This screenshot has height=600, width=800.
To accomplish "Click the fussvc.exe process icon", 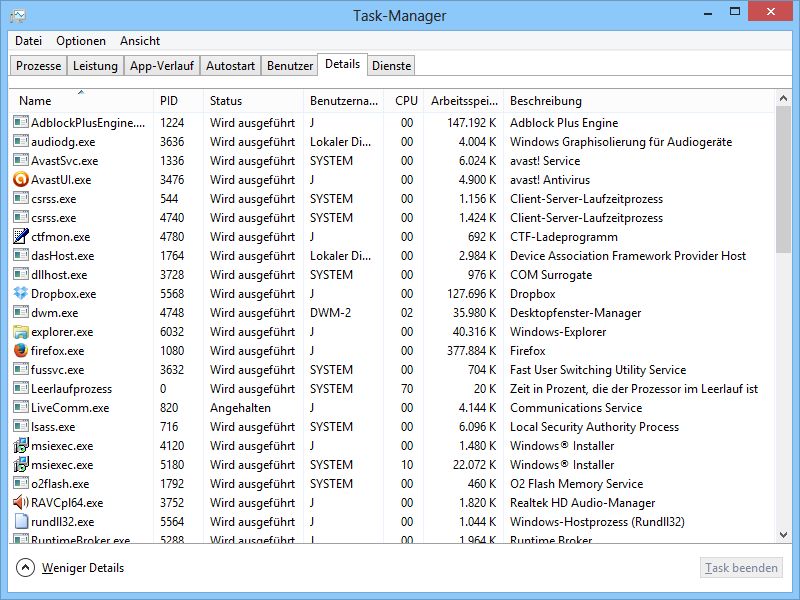I will coord(20,369).
